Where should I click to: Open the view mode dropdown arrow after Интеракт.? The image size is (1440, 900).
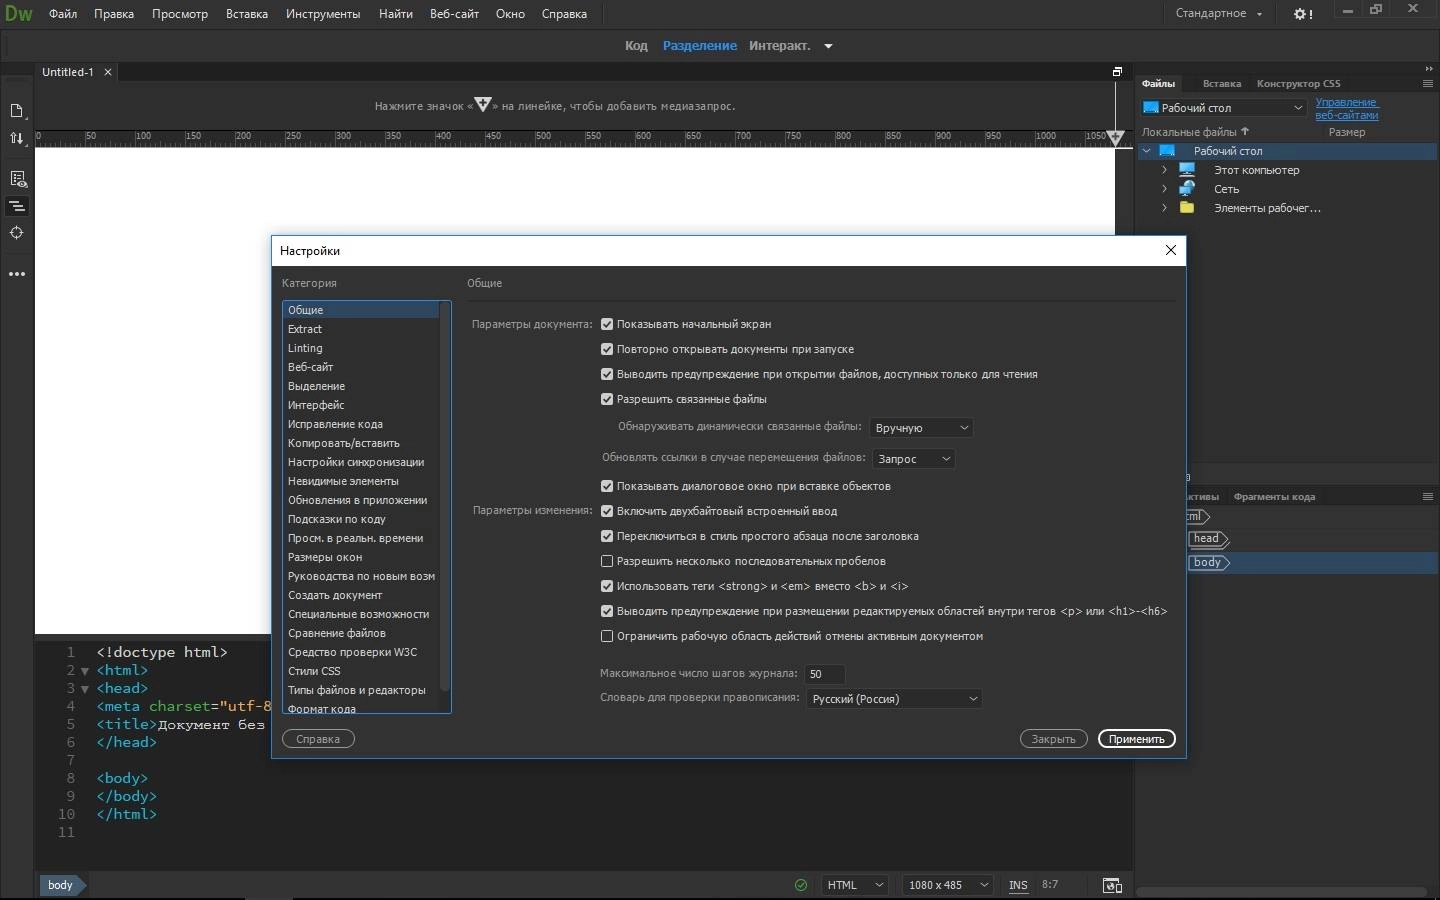pyautogui.click(x=828, y=46)
